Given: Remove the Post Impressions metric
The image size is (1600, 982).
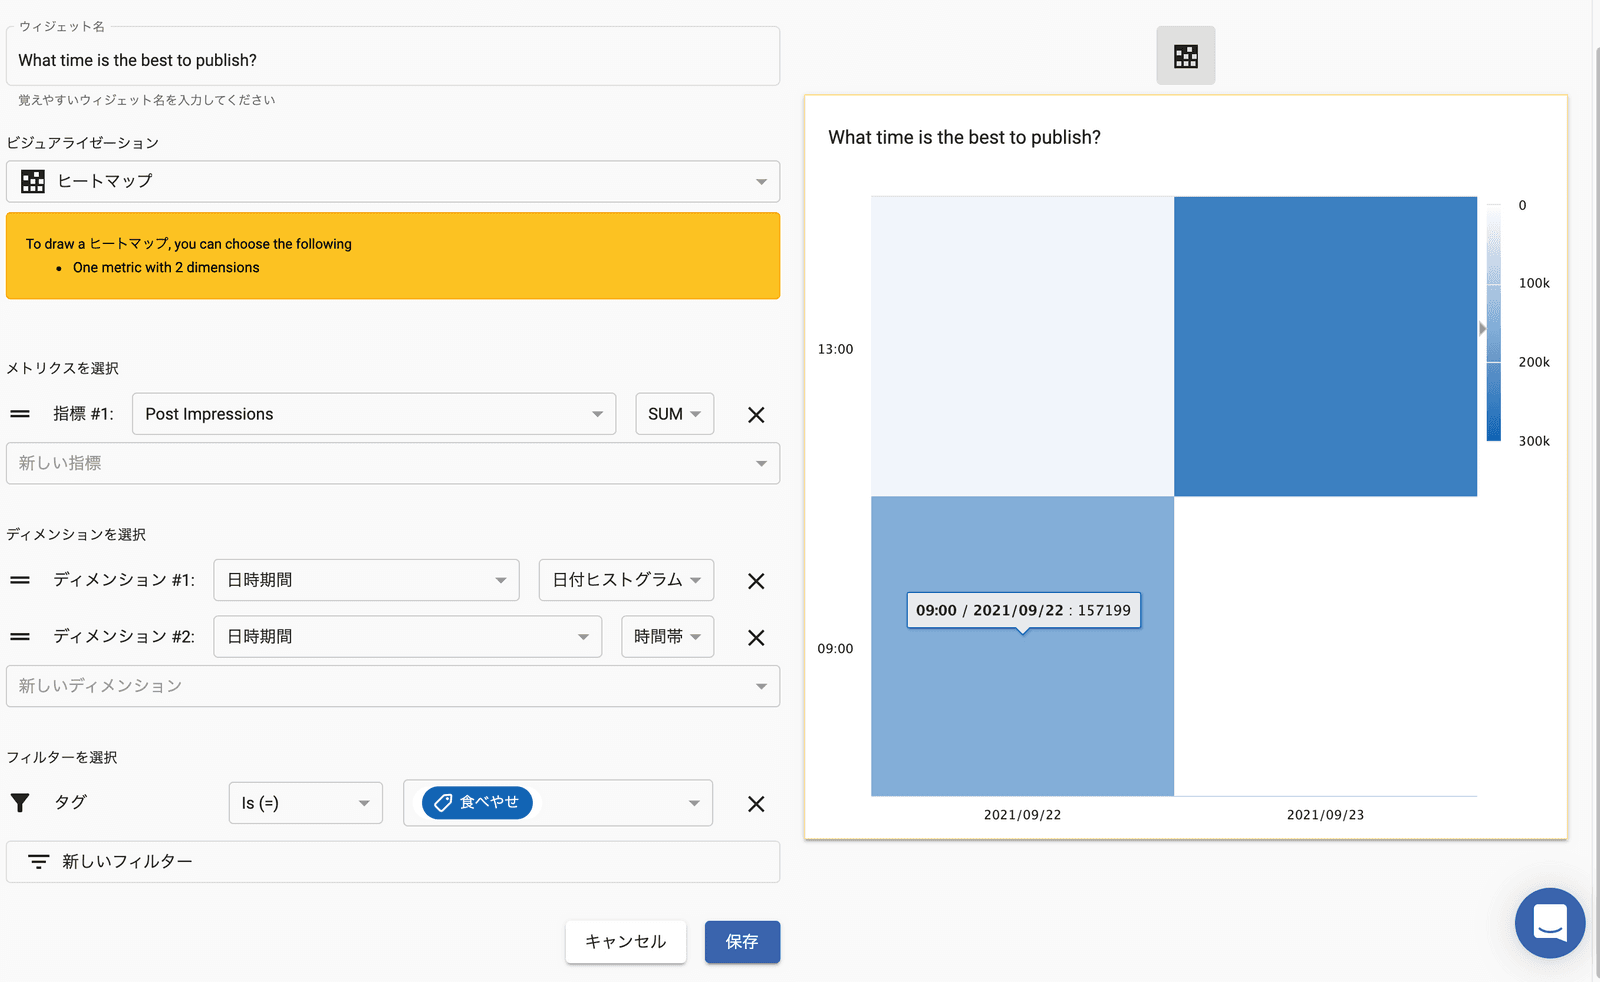Looking at the screenshot, I should click(756, 415).
